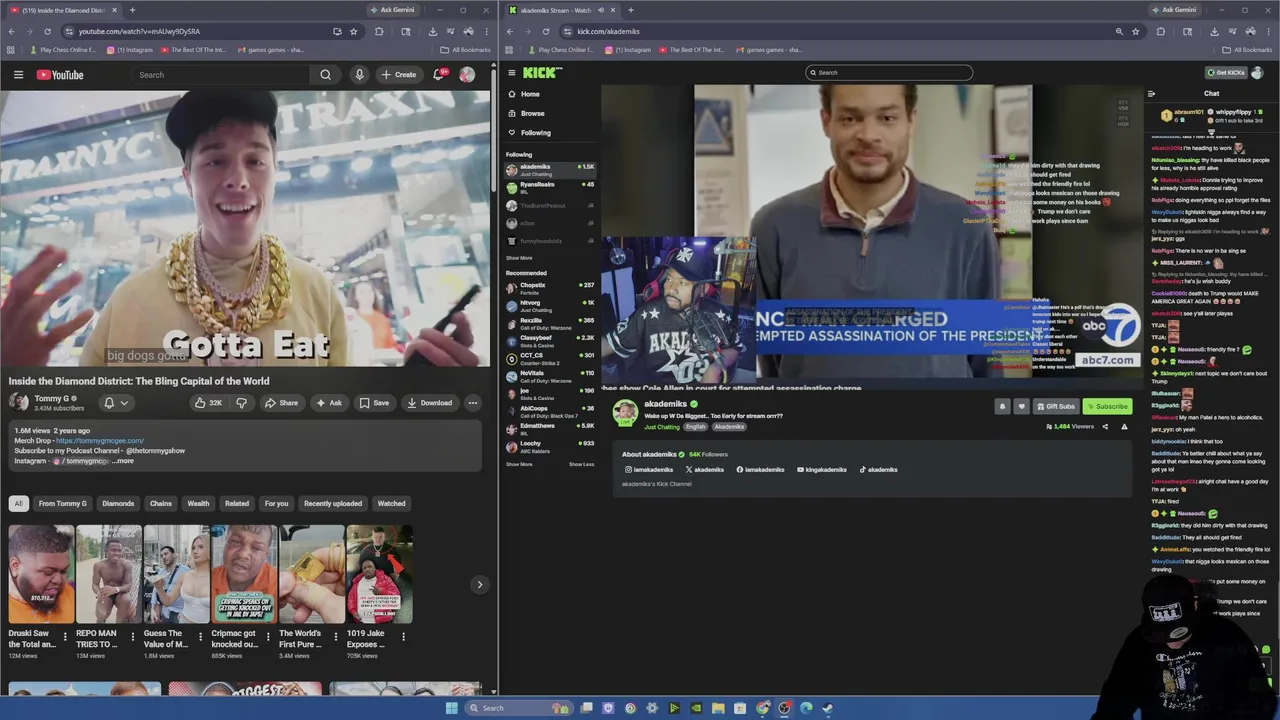Select the Watched filter chip

(x=391, y=504)
